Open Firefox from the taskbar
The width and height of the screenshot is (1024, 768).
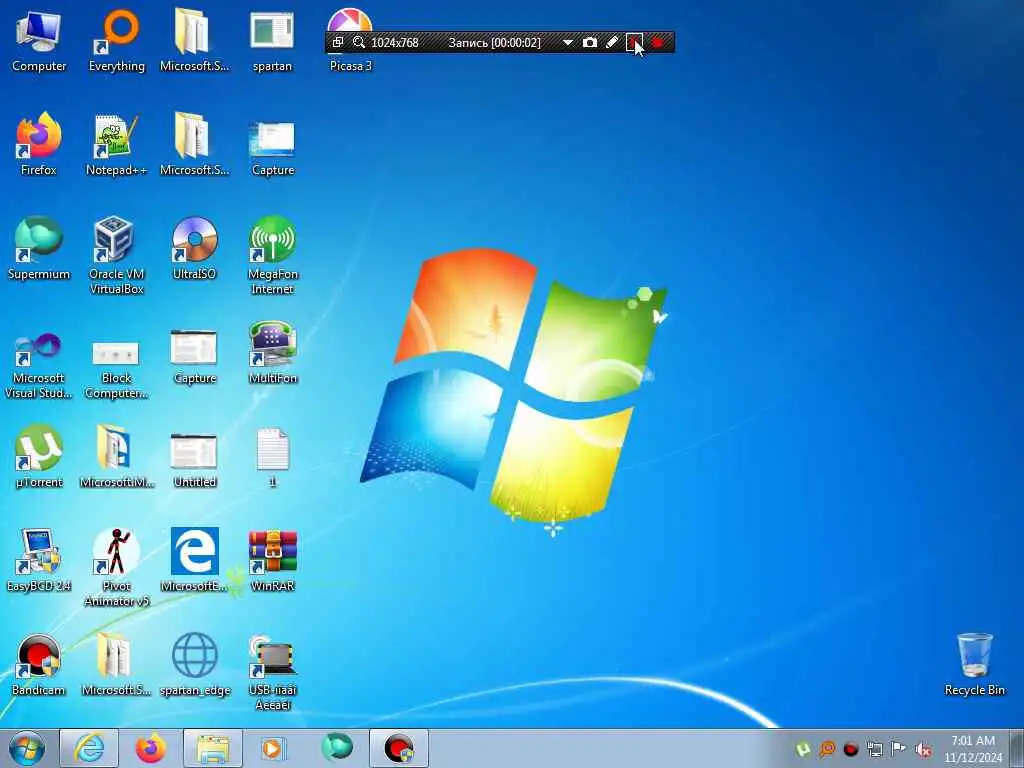pos(150,748)
